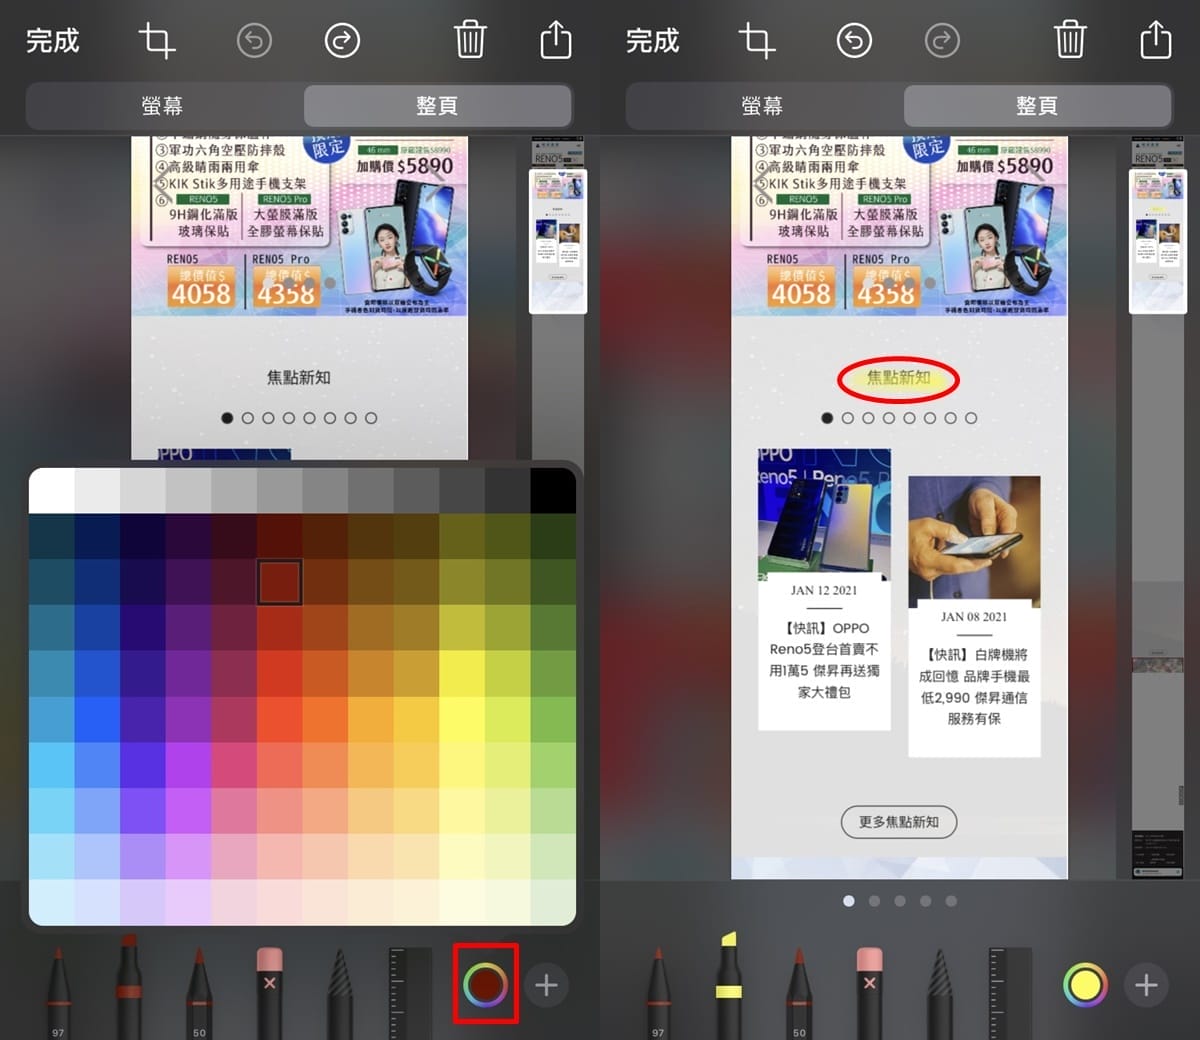This screenshot has width=1200, height=1040.
Task: Select the selected dark red swatch
Action: 279,582
